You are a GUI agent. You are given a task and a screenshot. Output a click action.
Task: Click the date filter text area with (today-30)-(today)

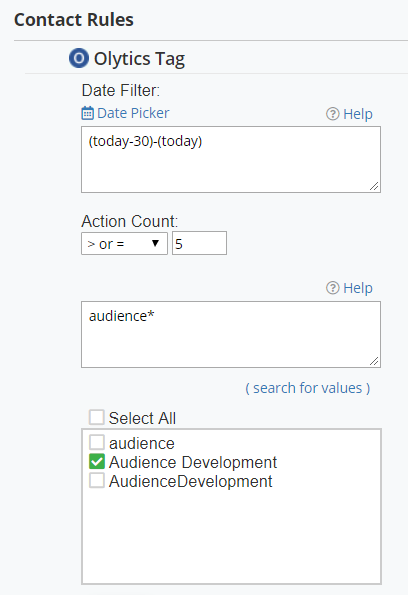click(x=231, y=160)
